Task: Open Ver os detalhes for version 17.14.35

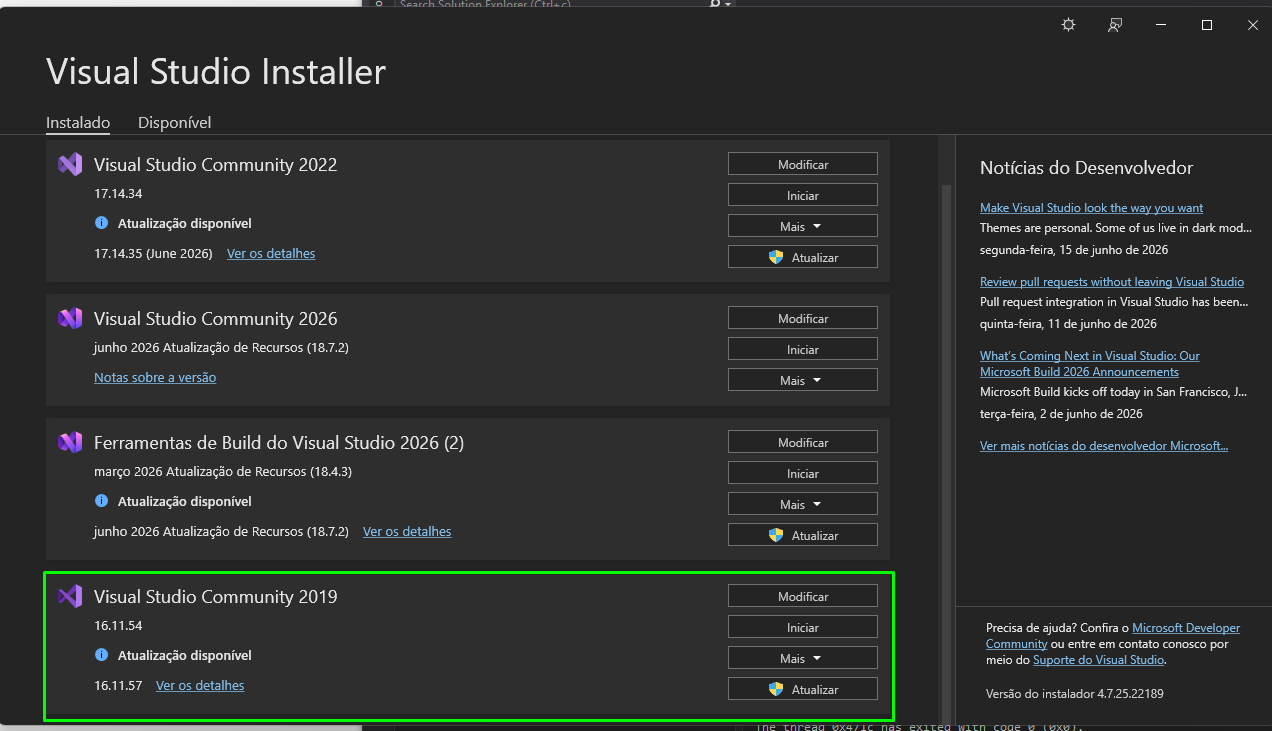Action: click(271, 253)
